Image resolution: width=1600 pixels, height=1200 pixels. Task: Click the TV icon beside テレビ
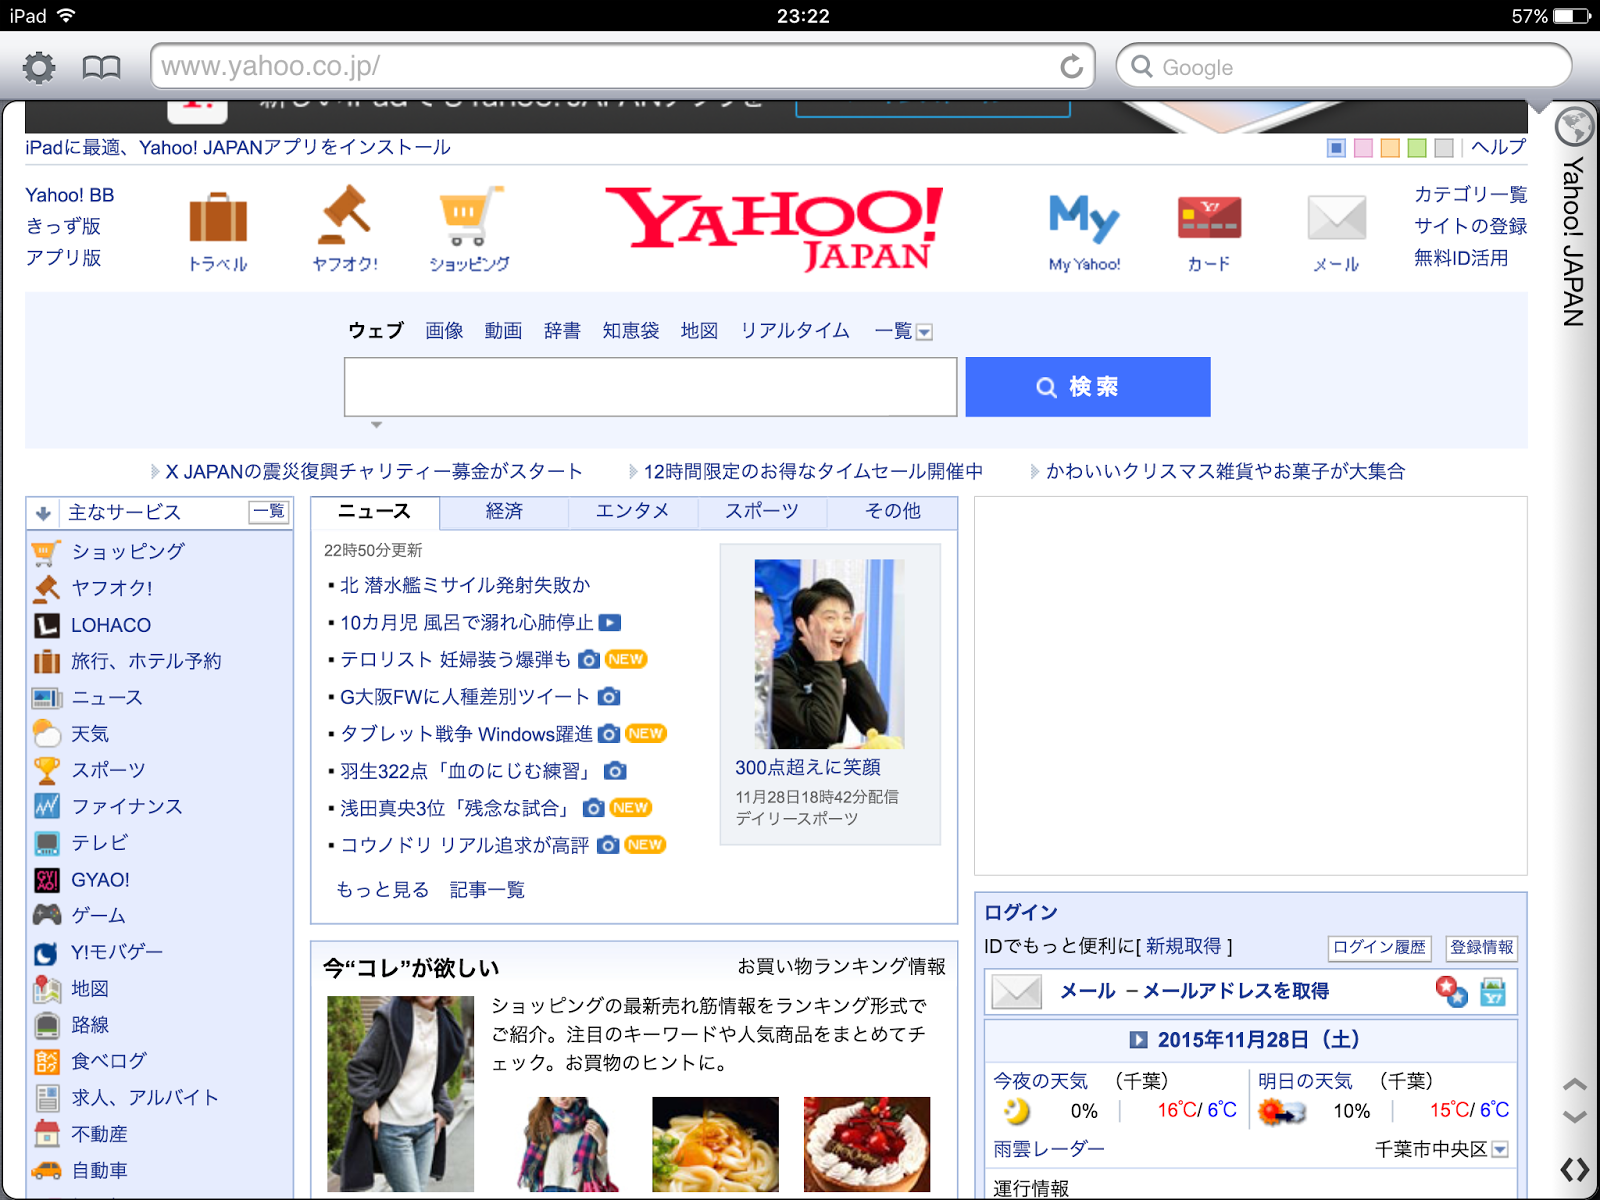point(47,843)
